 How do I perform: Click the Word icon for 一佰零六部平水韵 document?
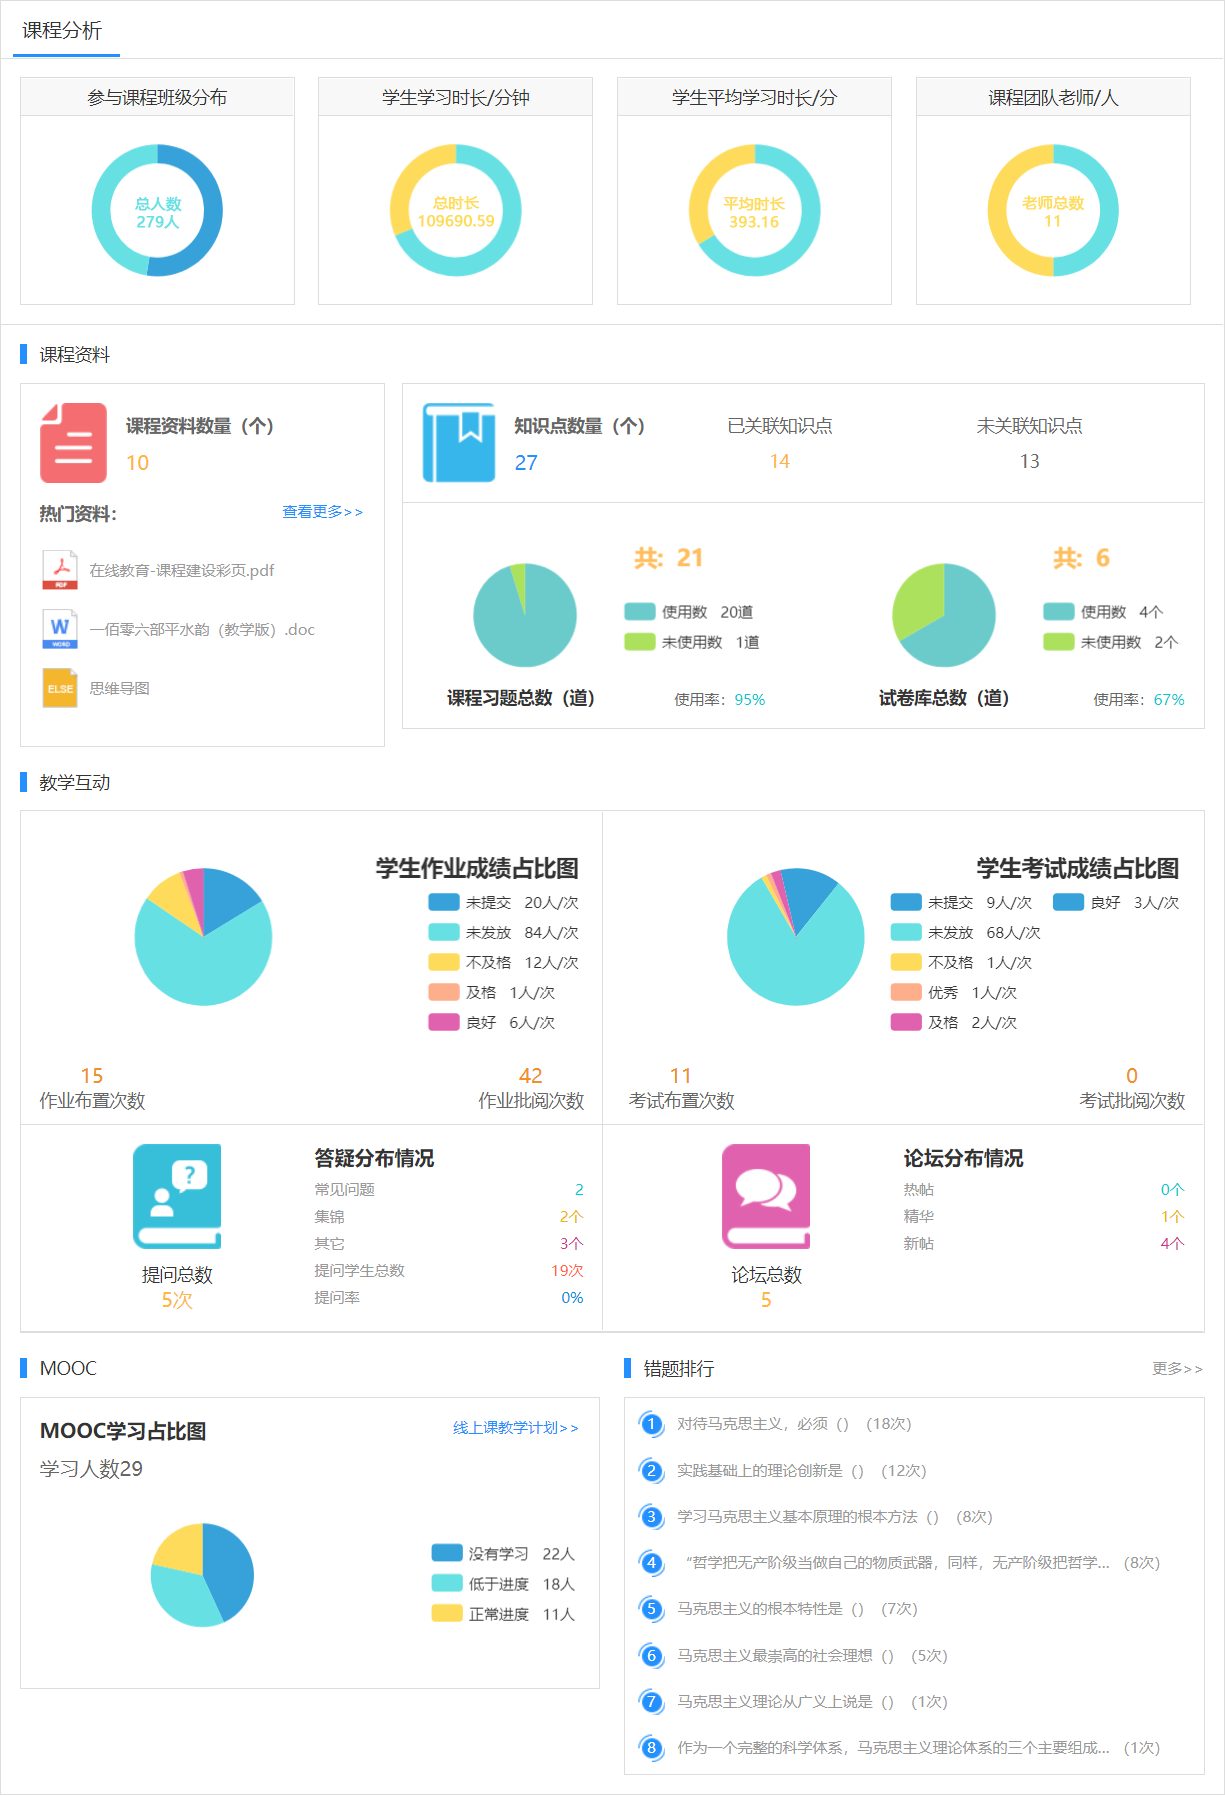point(60,629)
